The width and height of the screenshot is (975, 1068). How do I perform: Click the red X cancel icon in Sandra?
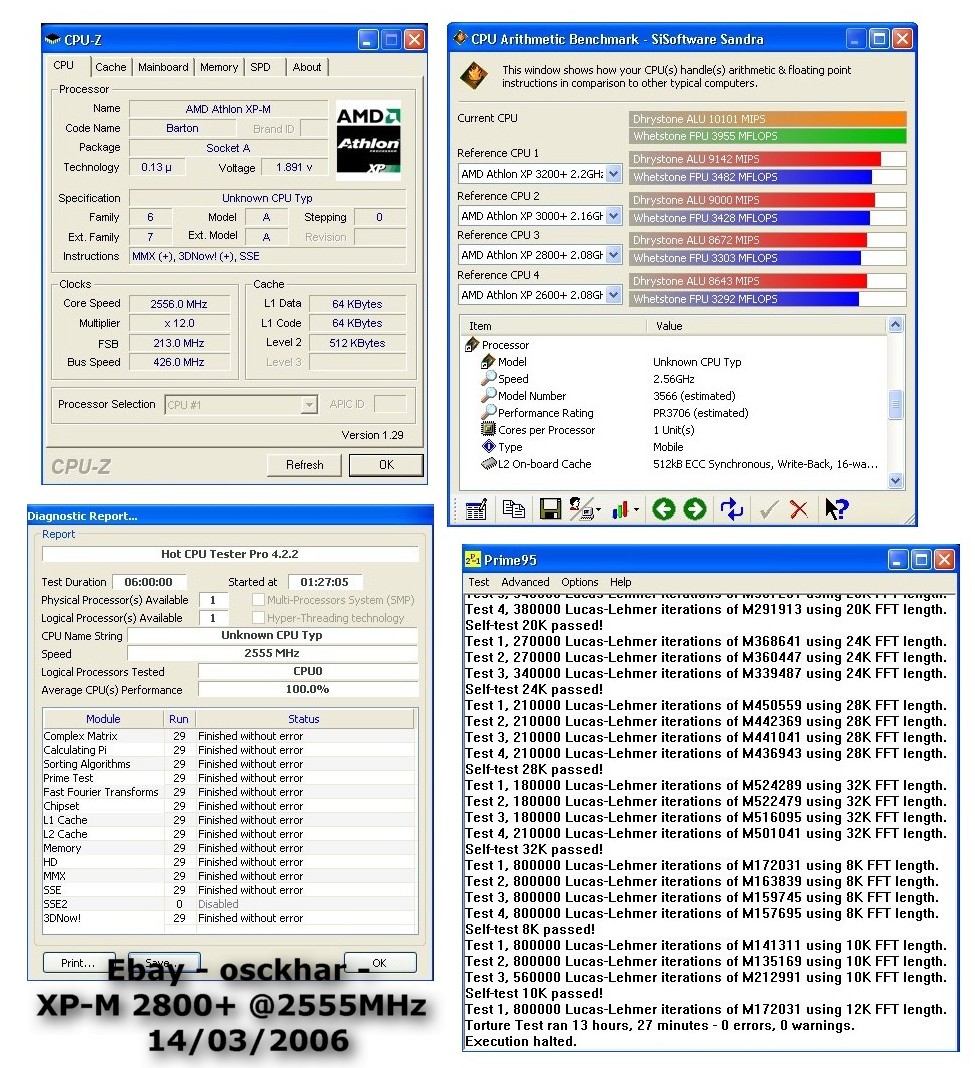(x=799, y=509)
